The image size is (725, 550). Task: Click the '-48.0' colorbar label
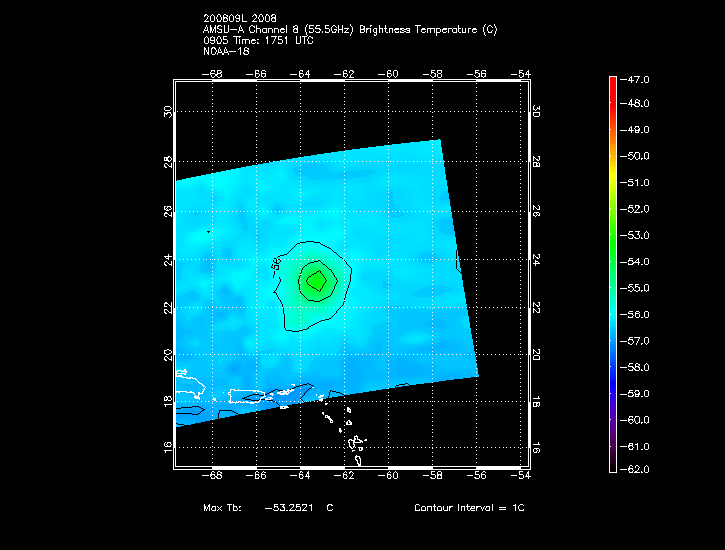click(x=634, y=104)
